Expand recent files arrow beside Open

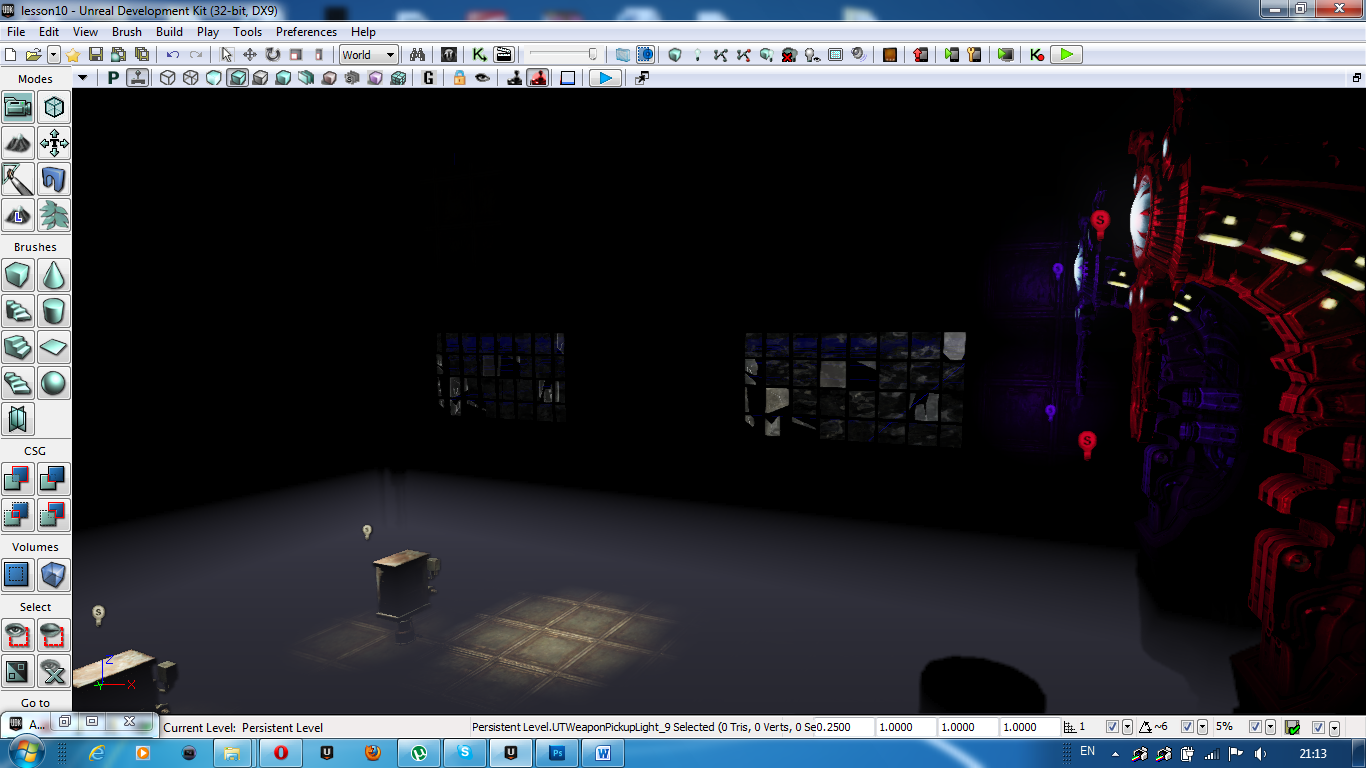(54, 55)
